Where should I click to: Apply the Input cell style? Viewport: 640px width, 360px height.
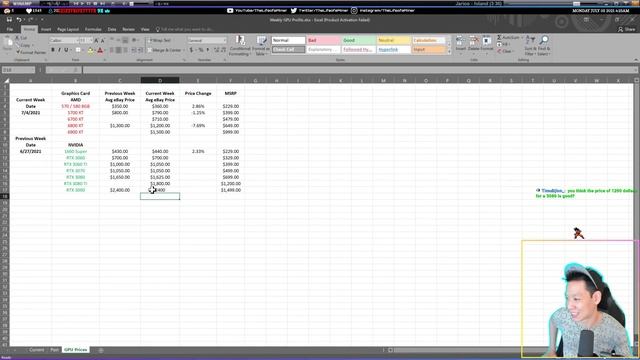pyautogui.click(x=429, y=49)
